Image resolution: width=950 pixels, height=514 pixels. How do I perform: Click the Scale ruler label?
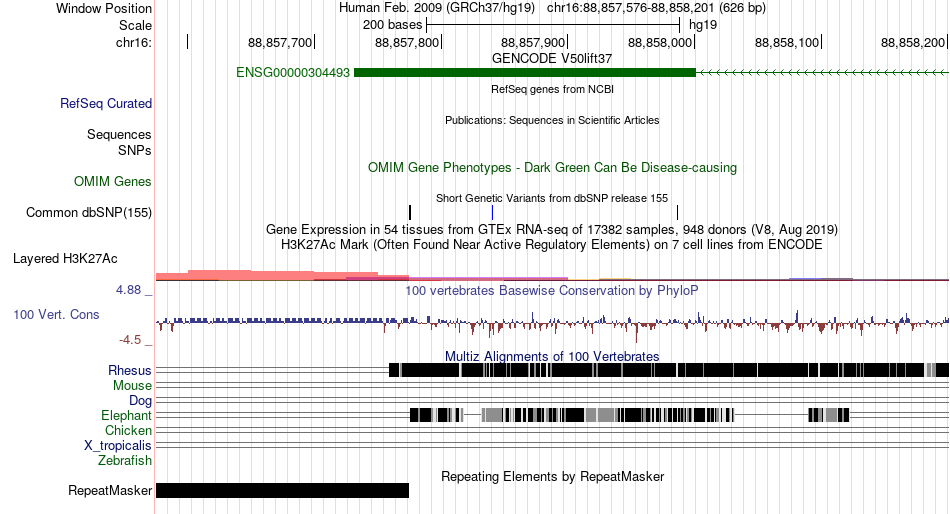(135, 25)
